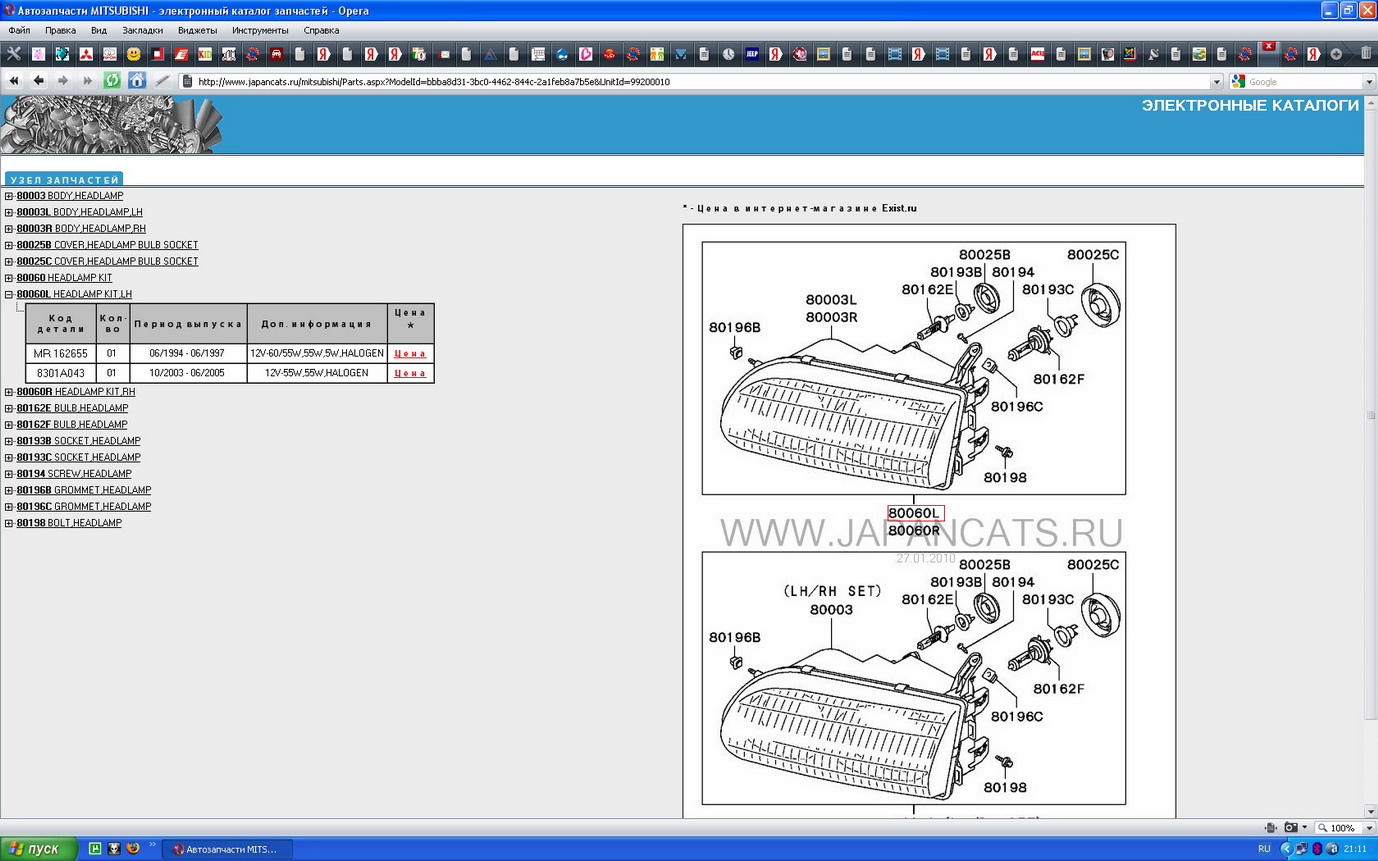This screenshot has height=861, width=1378.
Task: Open a new tab with plus button
Action: coord(1336,54)
